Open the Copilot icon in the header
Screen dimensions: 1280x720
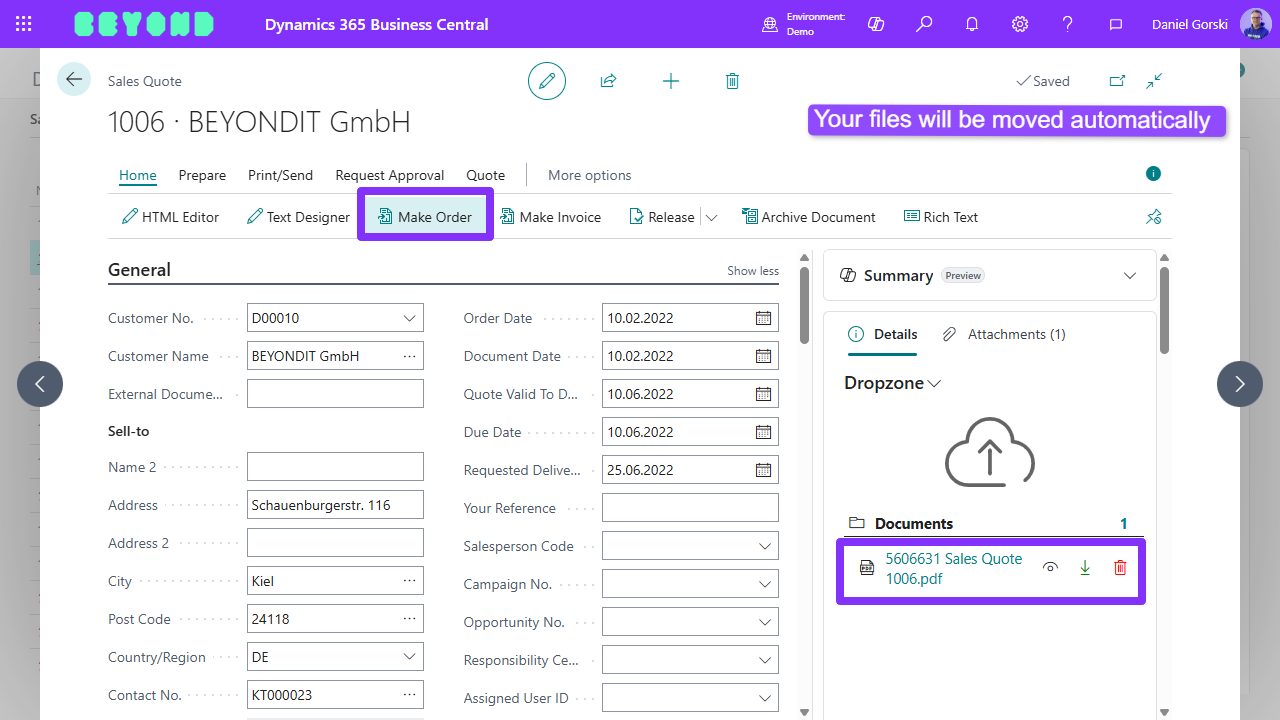tap(876, 23)
